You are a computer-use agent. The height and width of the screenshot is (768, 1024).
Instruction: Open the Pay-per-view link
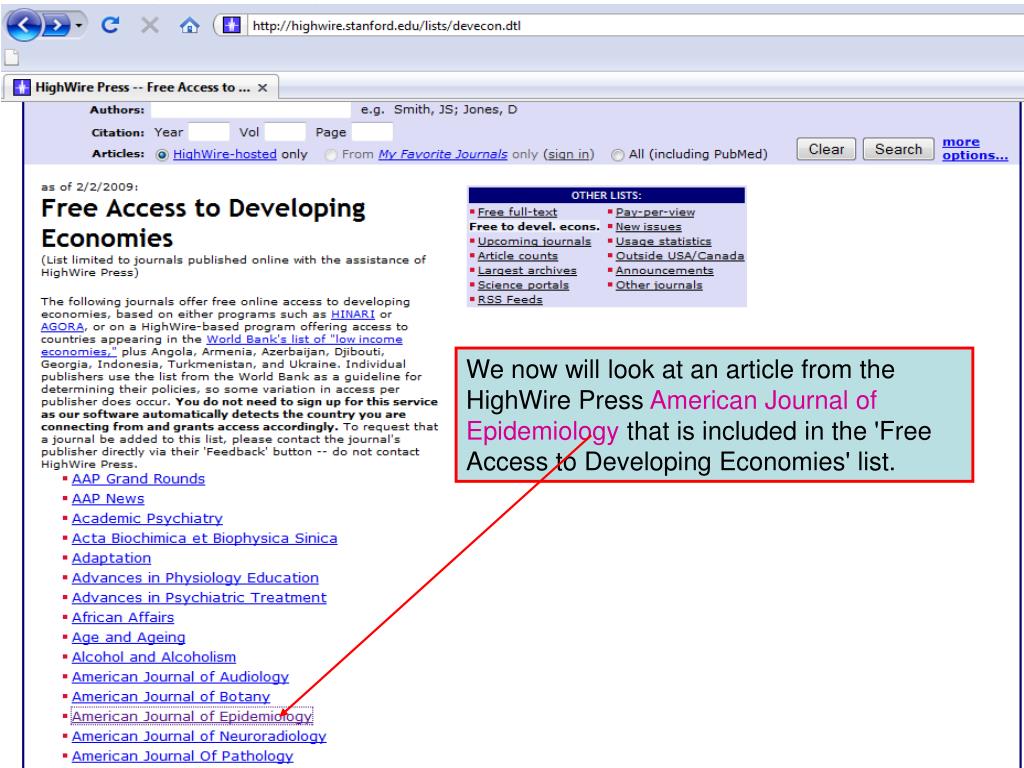pyautogui.click(x=655, y=212)
